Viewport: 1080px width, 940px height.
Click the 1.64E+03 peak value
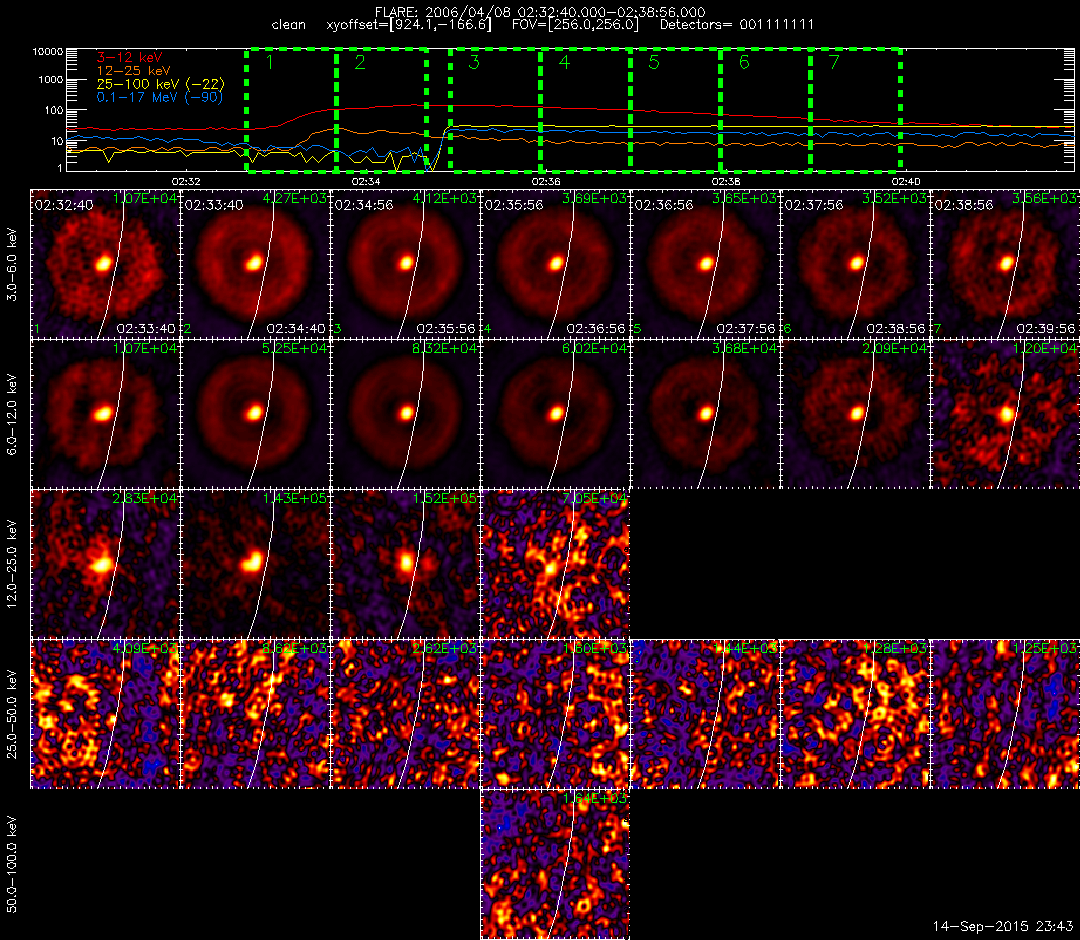point(595,798)
